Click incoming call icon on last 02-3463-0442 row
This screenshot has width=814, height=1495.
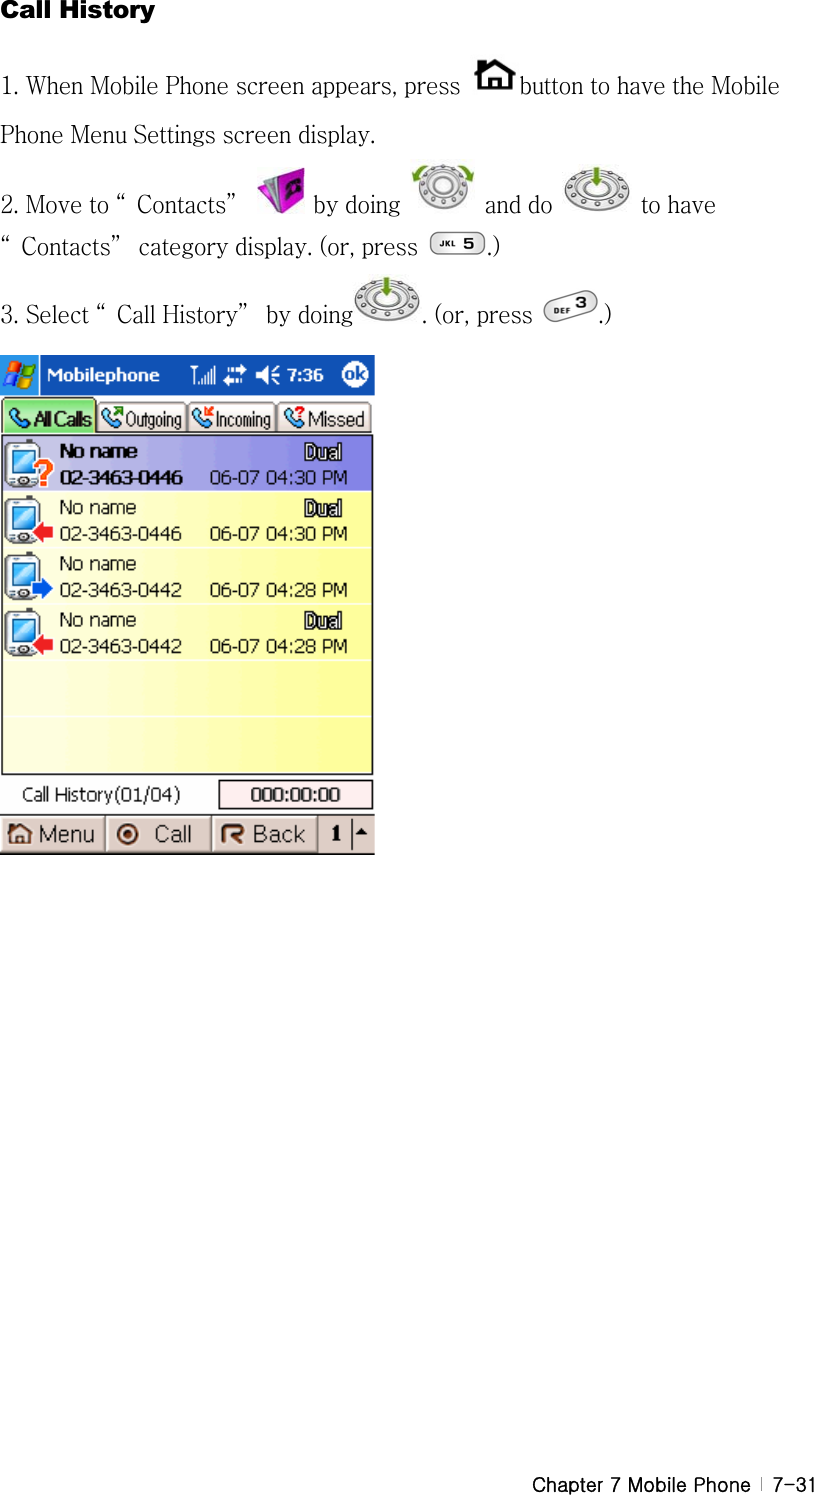[28, 632]
